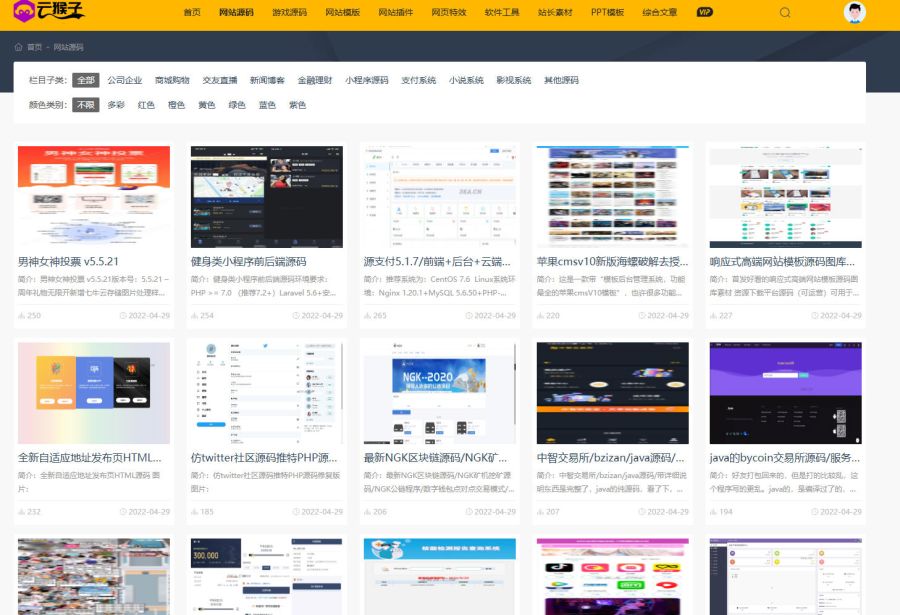Click the 云猴子 site logo

click(46, 13)
